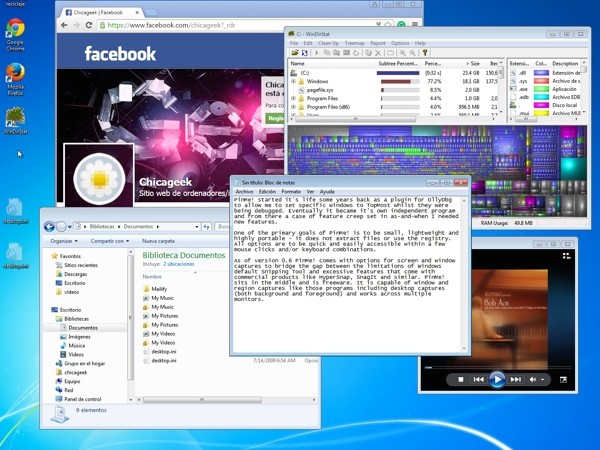Click the Chicageek profile picture on Facebook
The image size is (600, 450).
(99, 177)
